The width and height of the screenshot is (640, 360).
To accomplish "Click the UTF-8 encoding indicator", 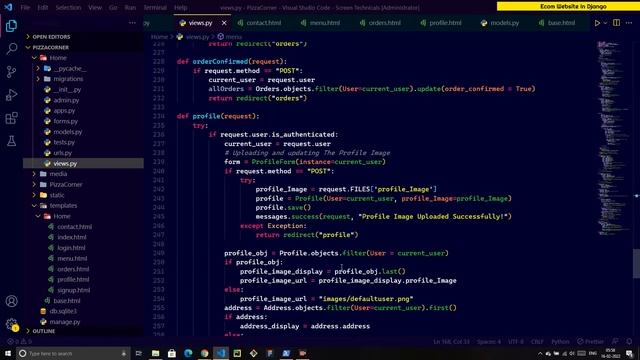I will click(516, 341).
